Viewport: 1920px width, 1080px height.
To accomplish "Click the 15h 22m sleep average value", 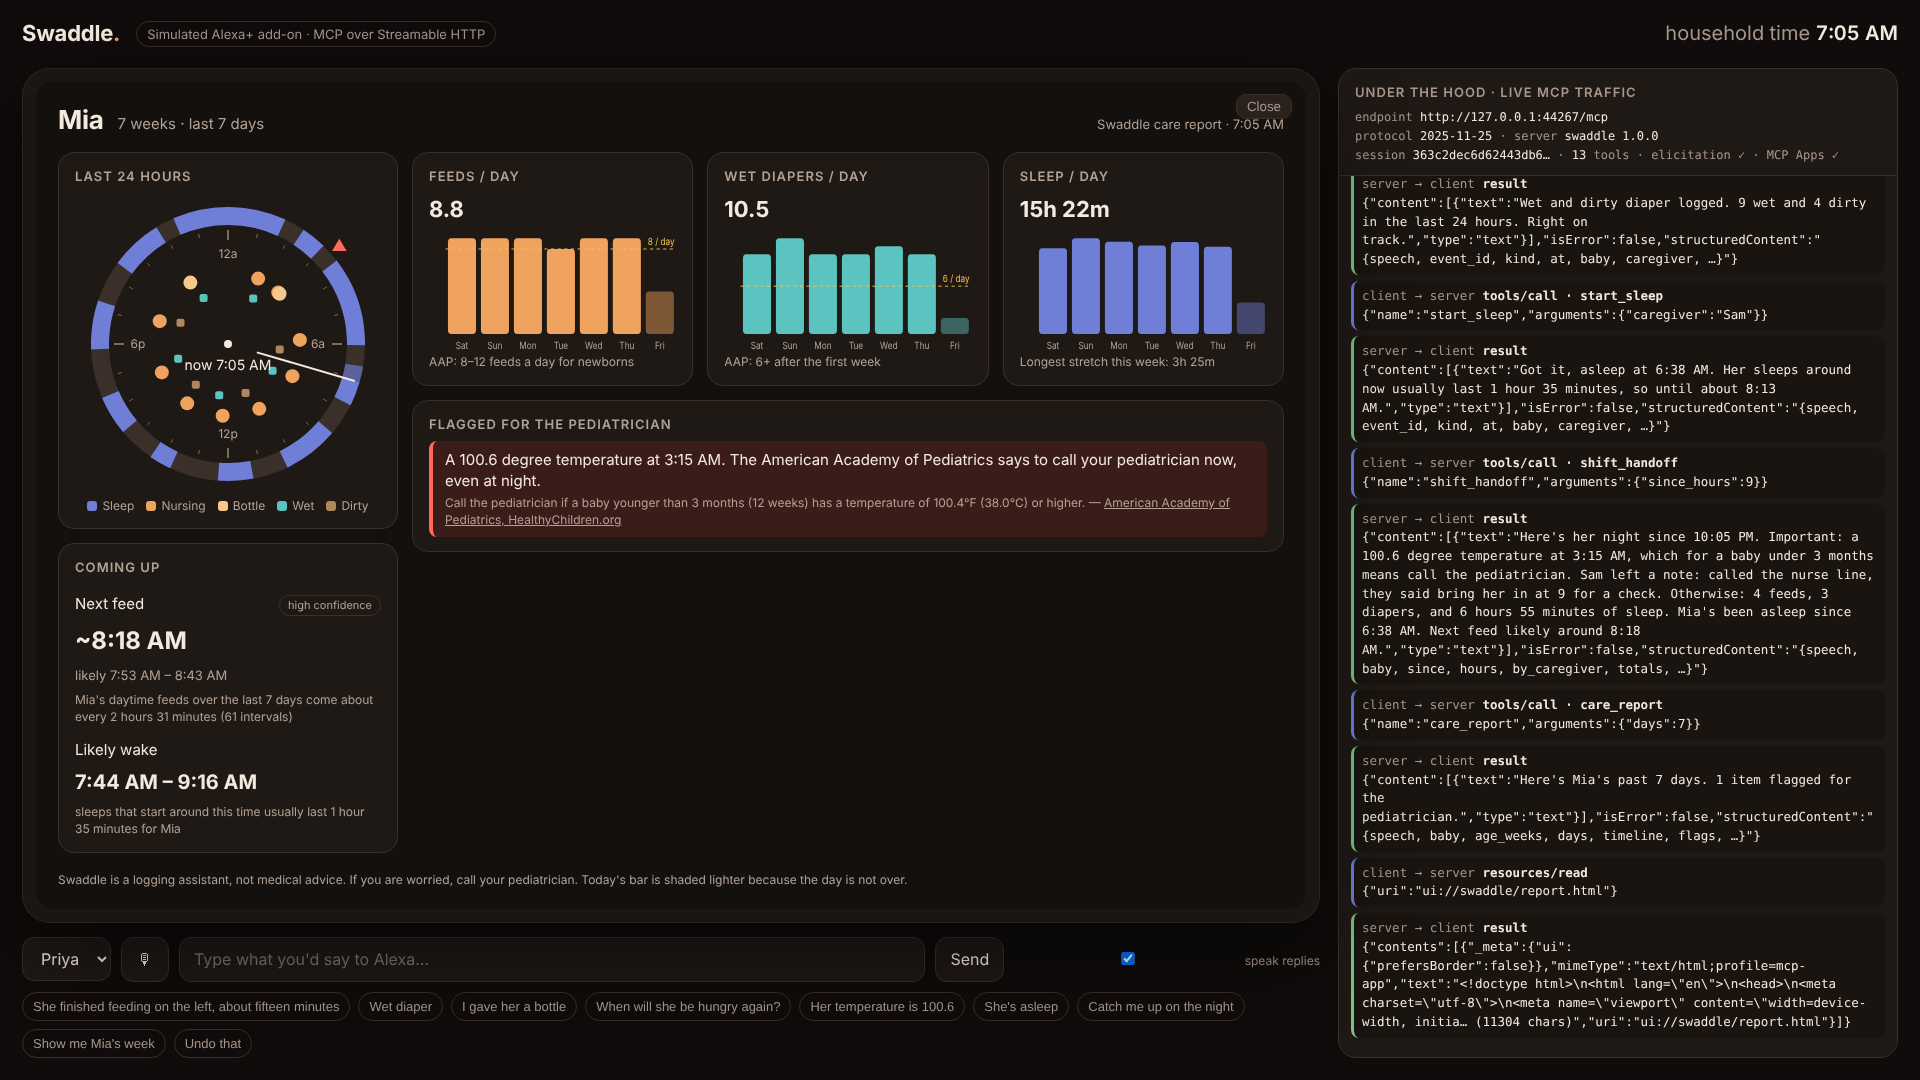I will tap(1064, 209).
